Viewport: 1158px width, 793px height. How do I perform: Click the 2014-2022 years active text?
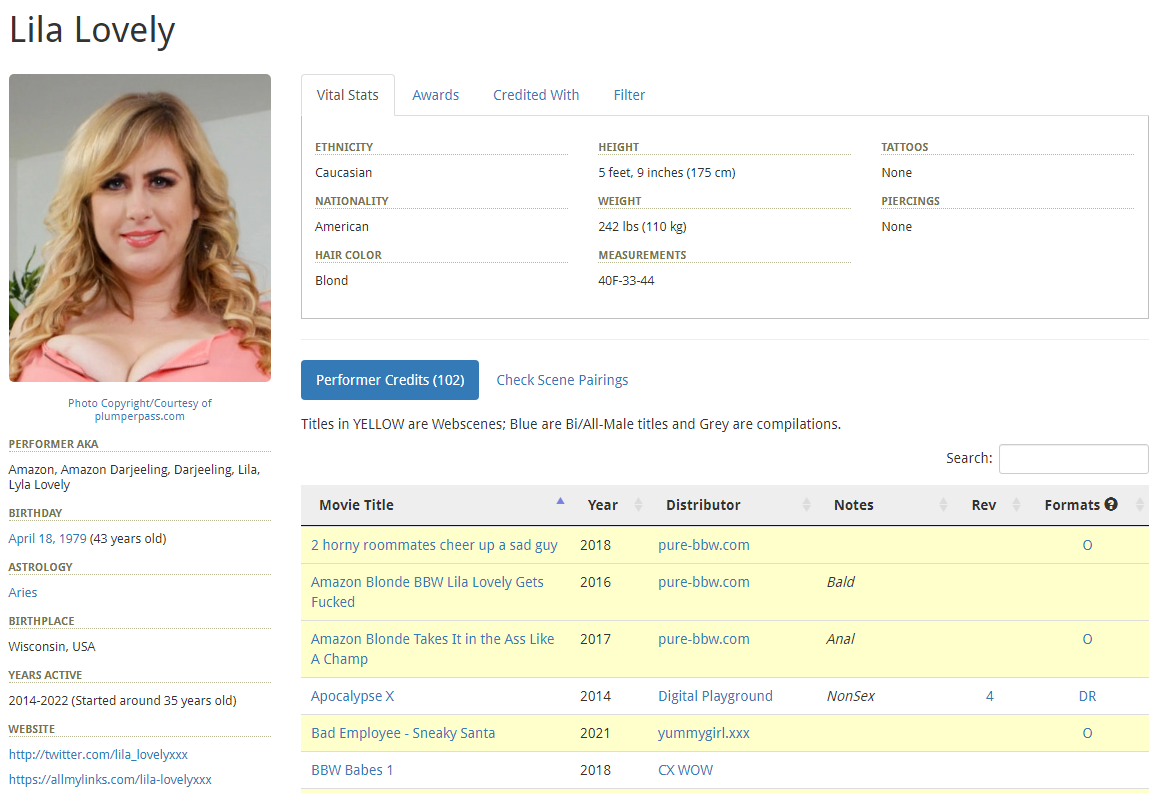[x=123, y=701]
